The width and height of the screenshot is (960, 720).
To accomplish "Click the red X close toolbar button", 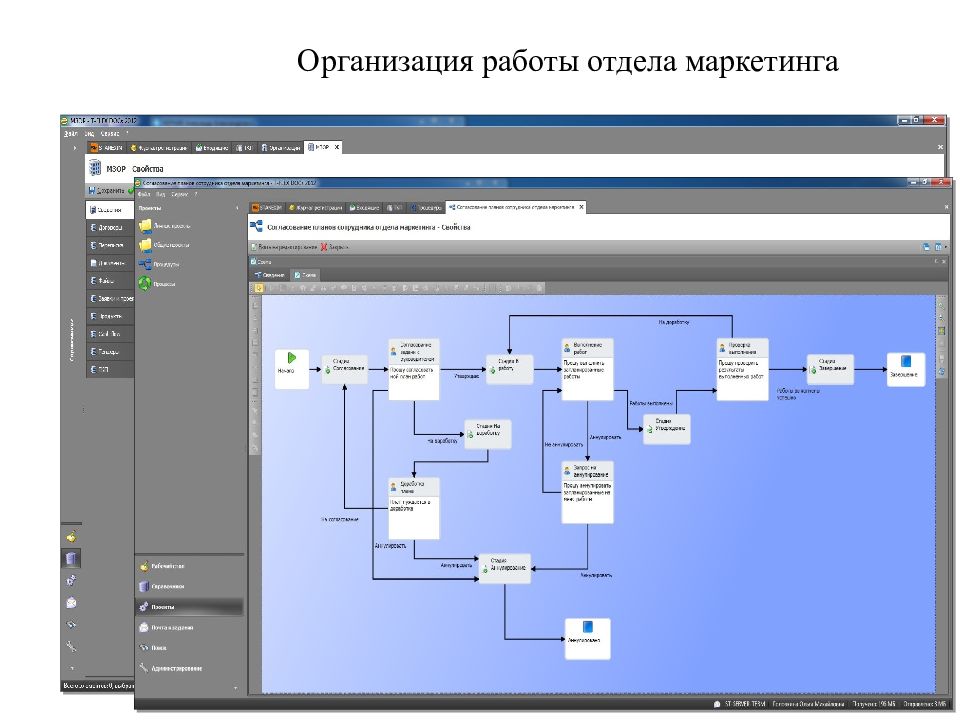I will (337, 247).
